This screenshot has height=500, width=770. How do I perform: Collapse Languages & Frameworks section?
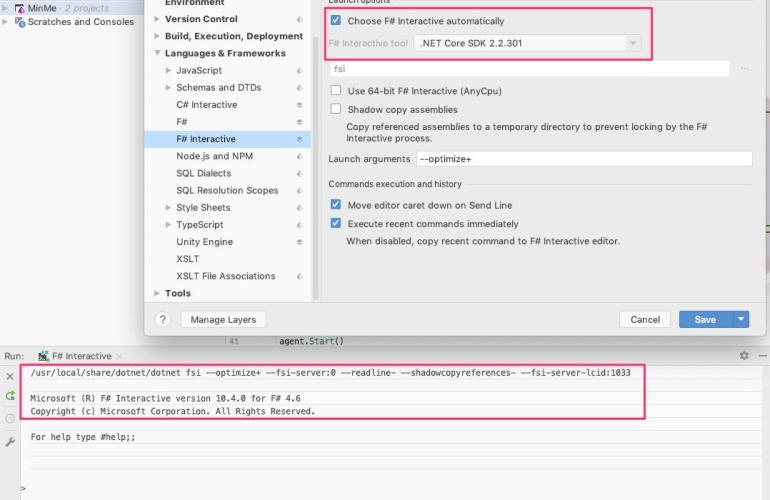click(x=157, y=54)
